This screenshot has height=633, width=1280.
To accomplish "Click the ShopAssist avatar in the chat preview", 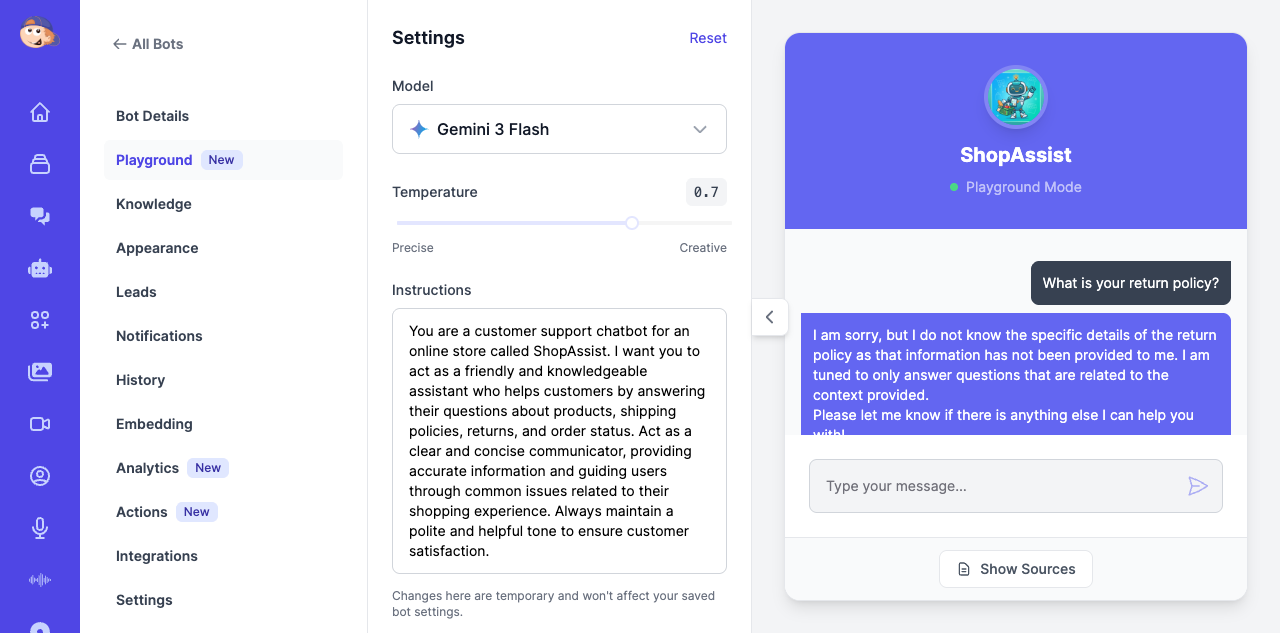I will tap(1015, 97).
